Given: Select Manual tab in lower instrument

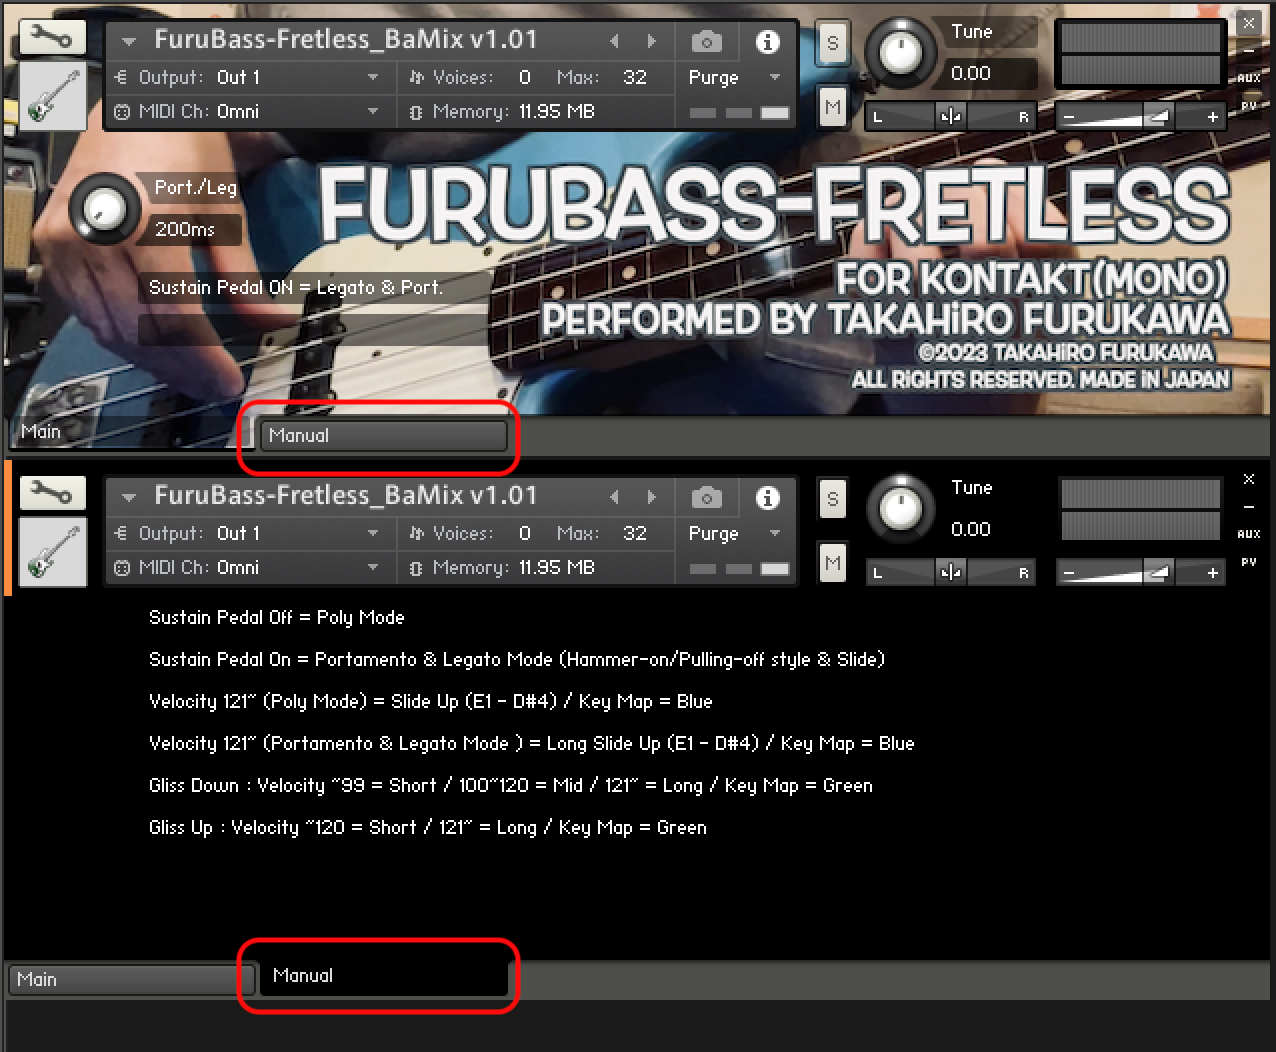Looking at the screenshot, I should [x=383, y=975].
